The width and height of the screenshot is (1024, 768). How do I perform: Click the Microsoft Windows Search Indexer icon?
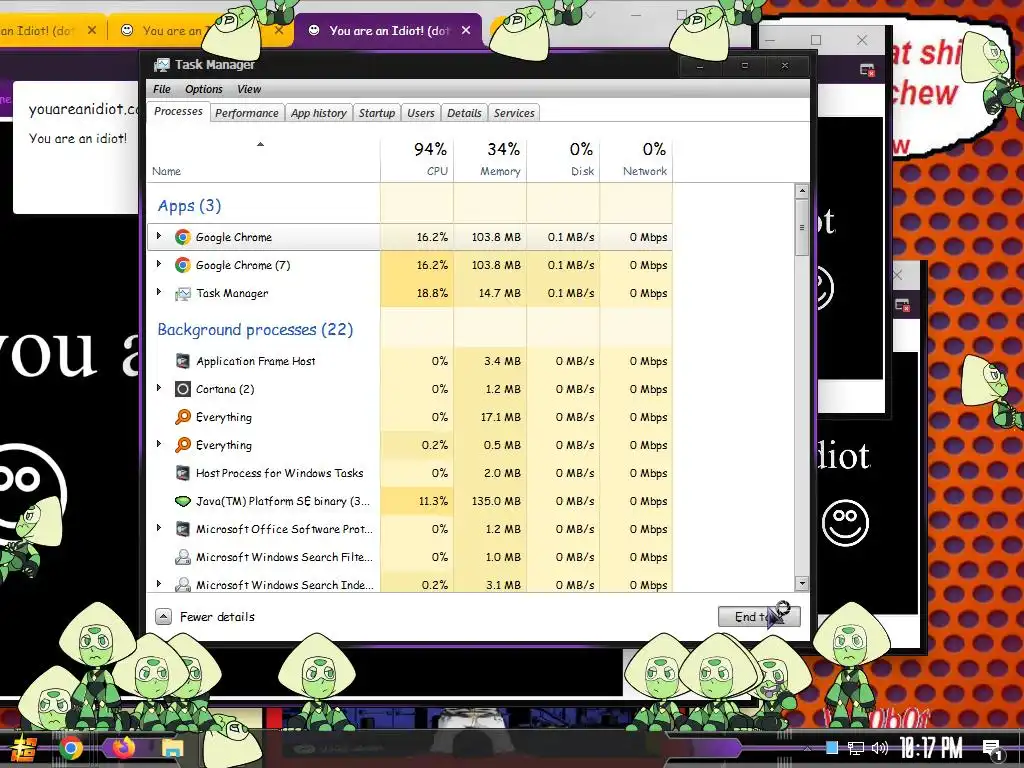[x=183, y=584]
